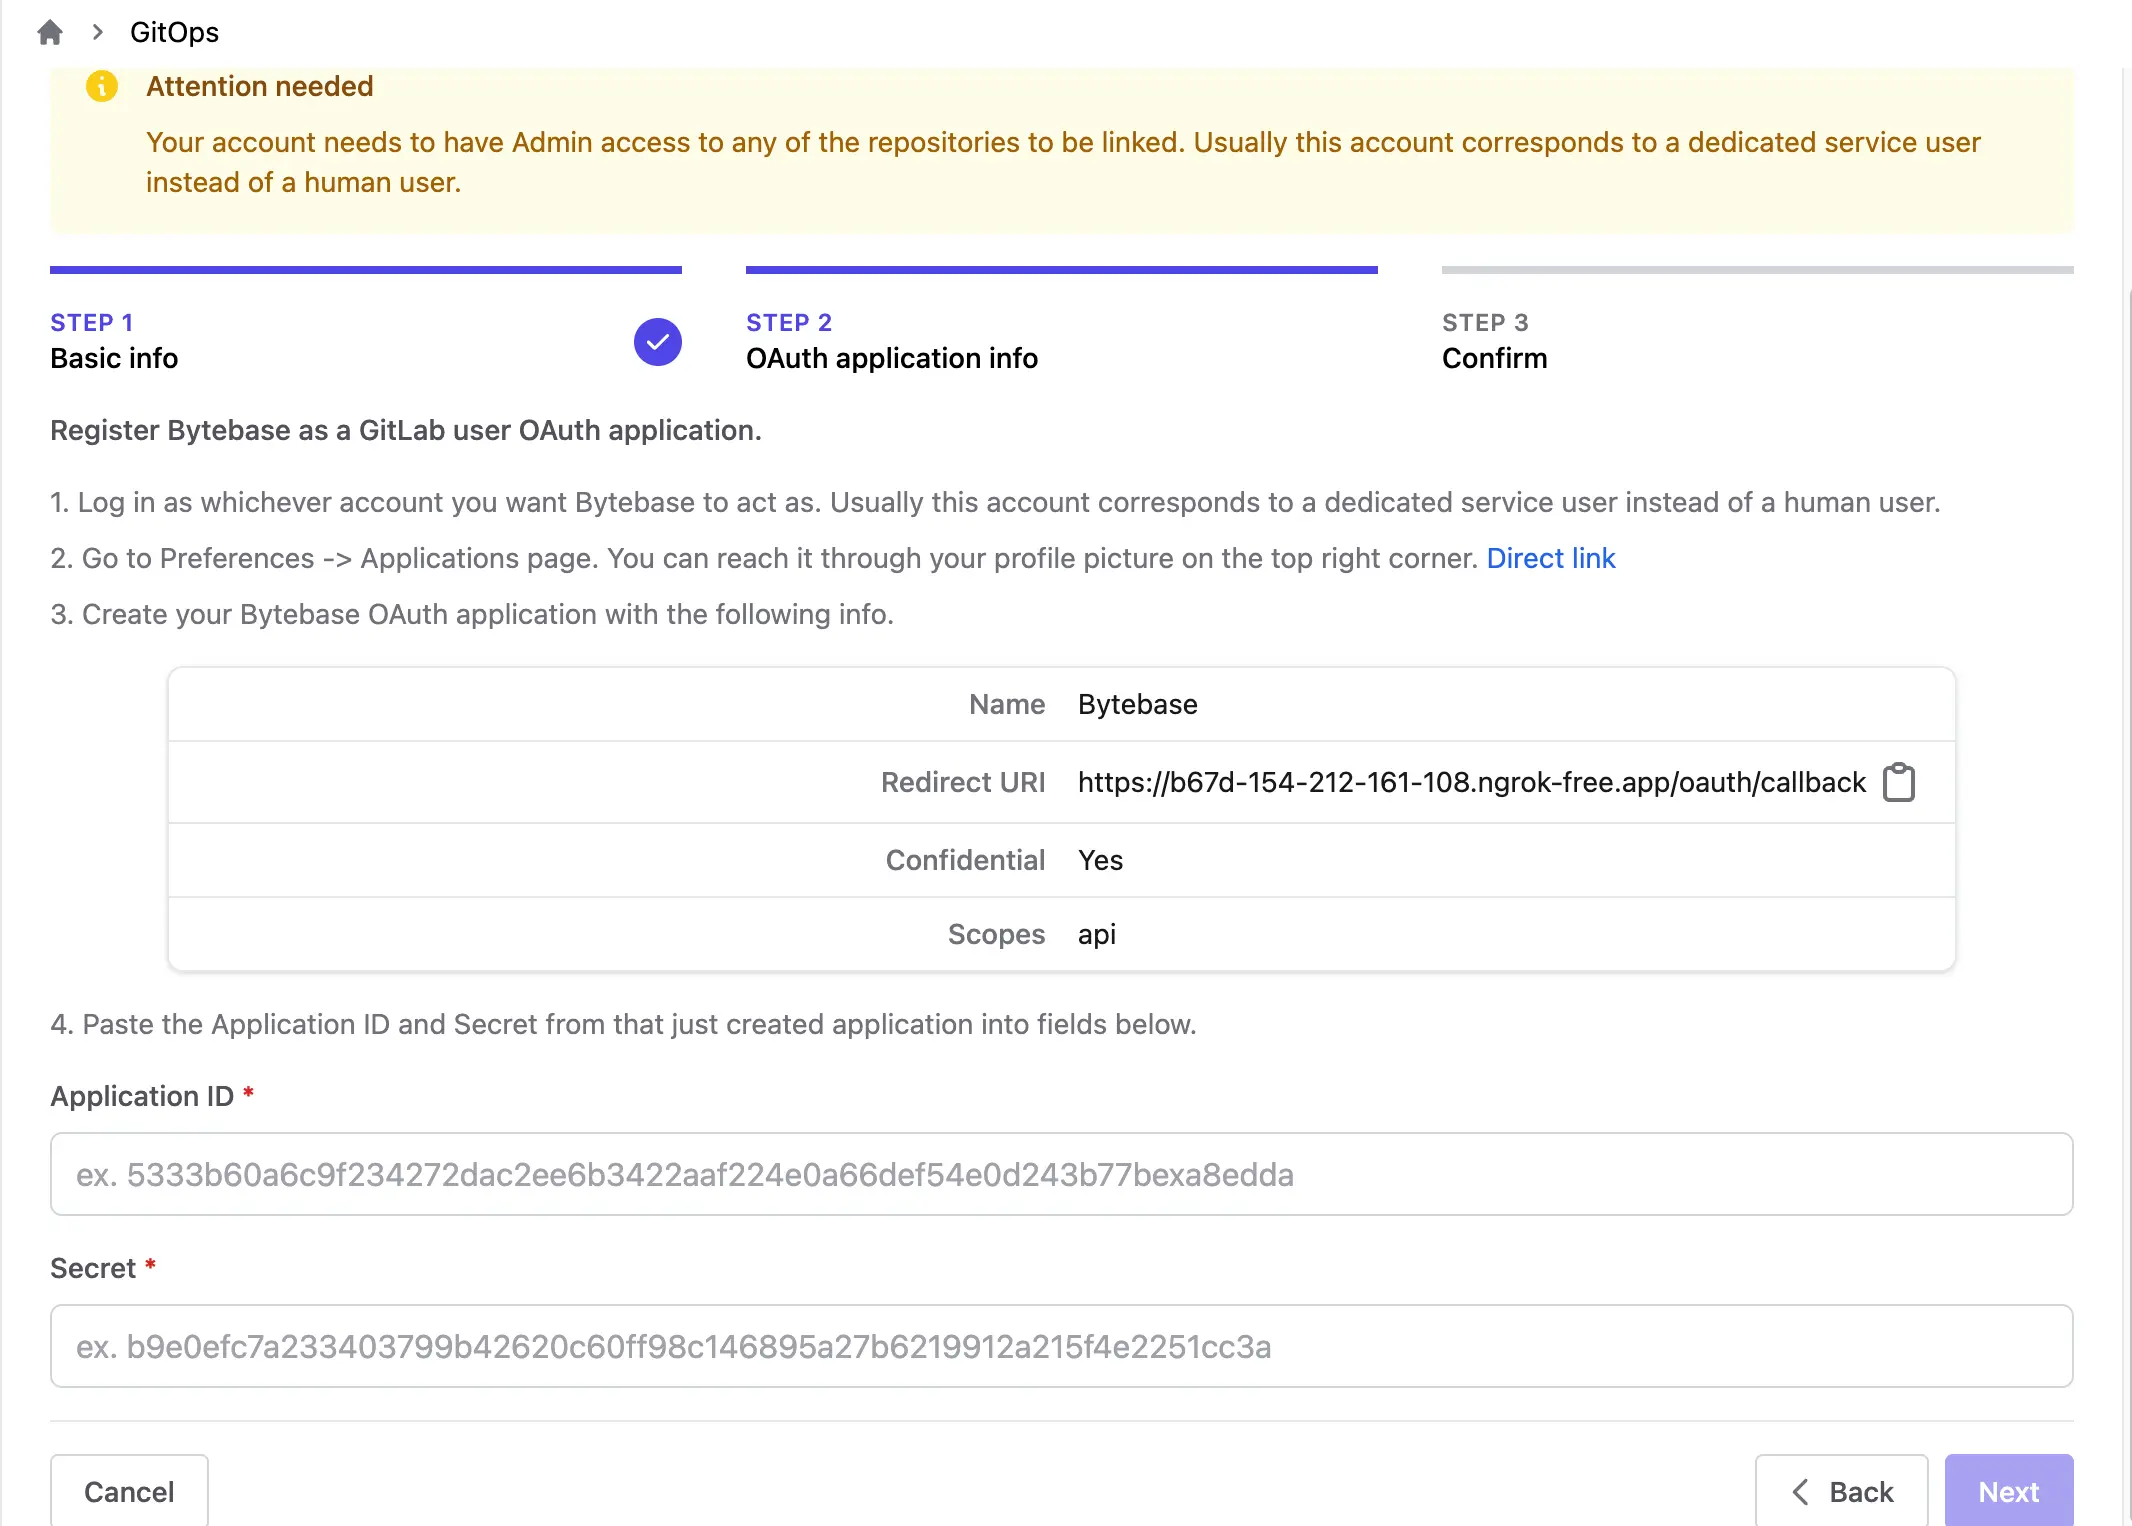This screenshot has width=2132, height=1526.
Task: Copy the Redirect URI with clipboard icon
Action: (x=1899, y=782)
